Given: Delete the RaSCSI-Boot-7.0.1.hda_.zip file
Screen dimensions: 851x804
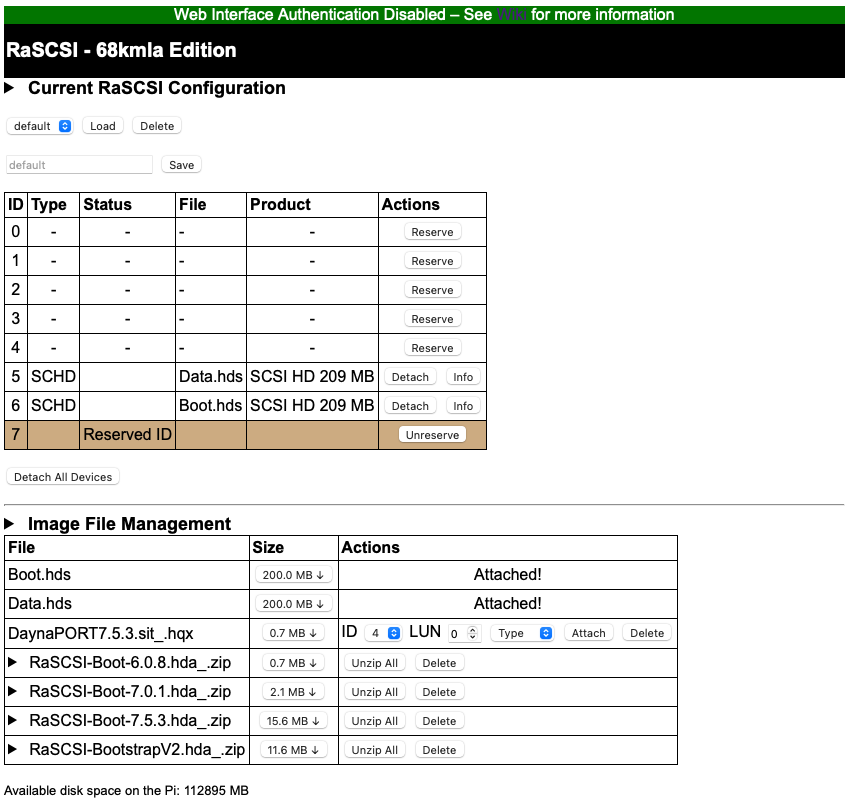Looking at the screenshot, I should coord(438,692).
